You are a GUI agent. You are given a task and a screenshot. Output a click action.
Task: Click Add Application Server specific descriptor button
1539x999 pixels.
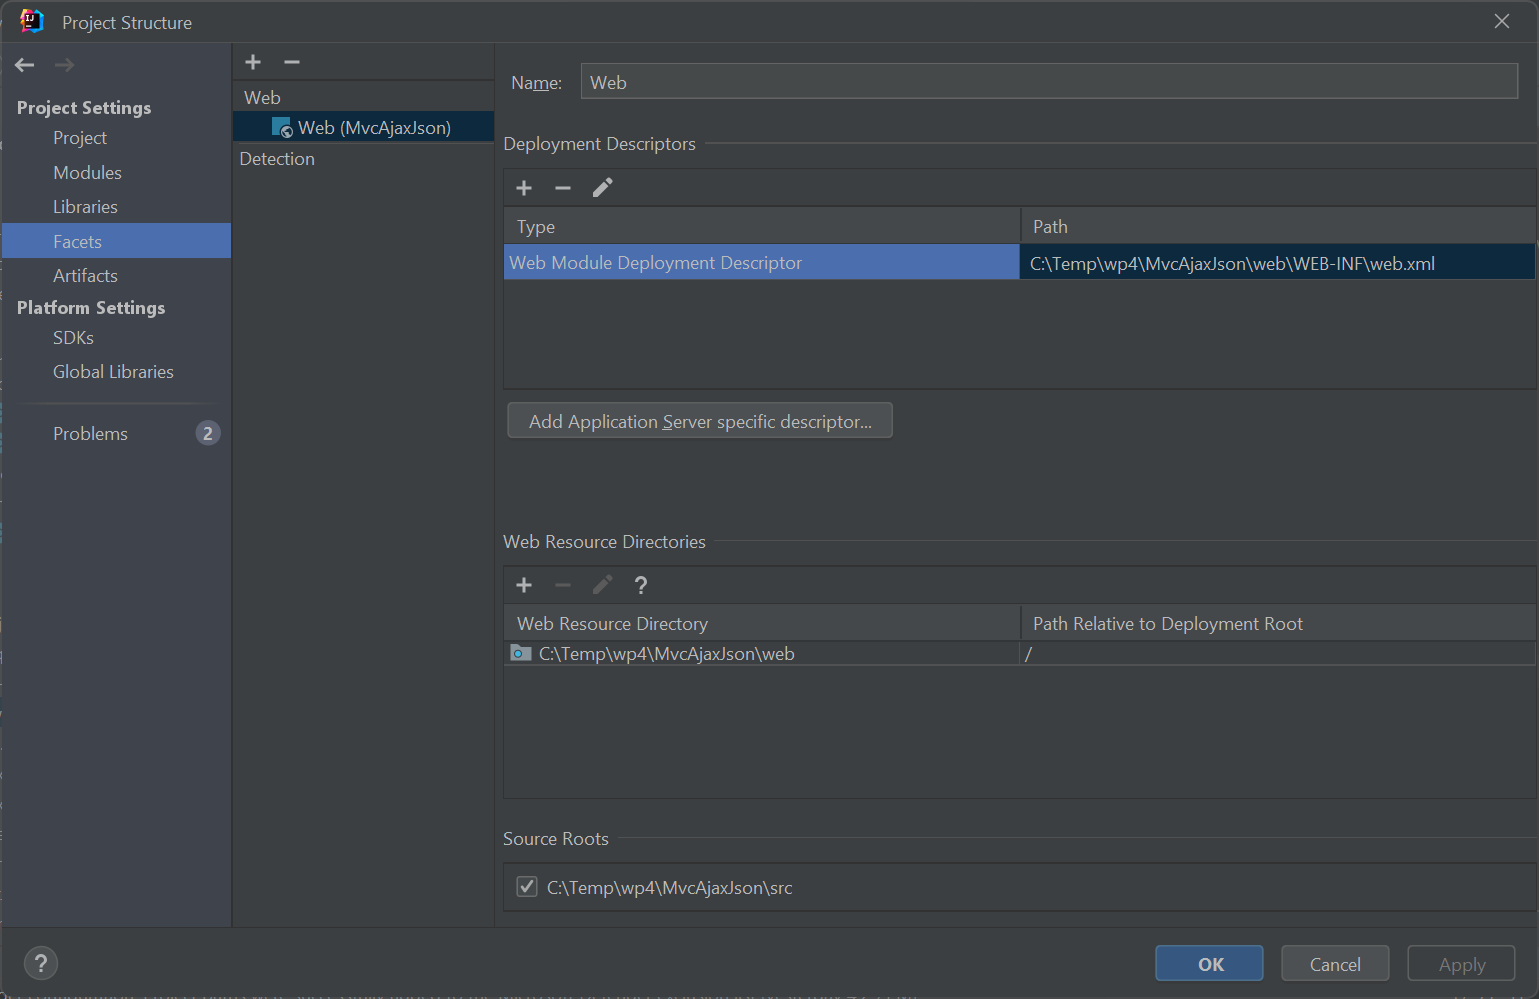(700, 421)
